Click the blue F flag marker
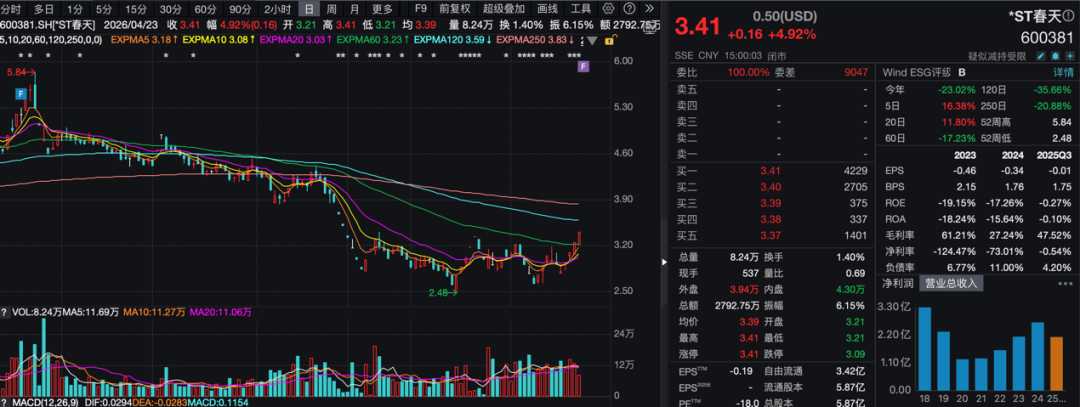The image size is (1080, 407). pos(19,93)
